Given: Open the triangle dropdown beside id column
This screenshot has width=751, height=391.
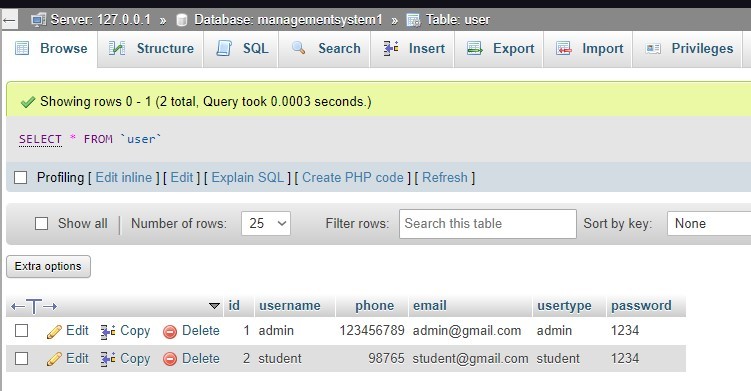Looking at the screenshot, I should tap(214, 306).
